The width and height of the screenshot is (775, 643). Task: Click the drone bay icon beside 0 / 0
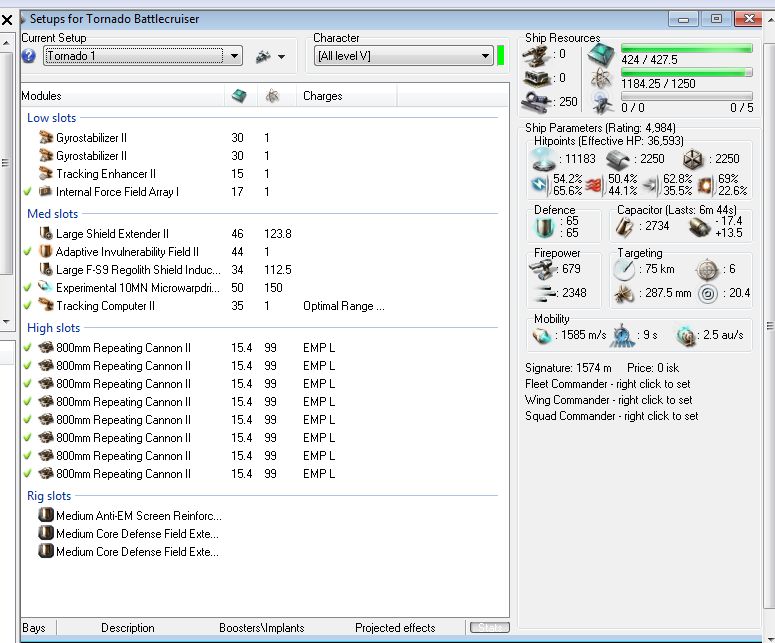(x=602, y=102)
